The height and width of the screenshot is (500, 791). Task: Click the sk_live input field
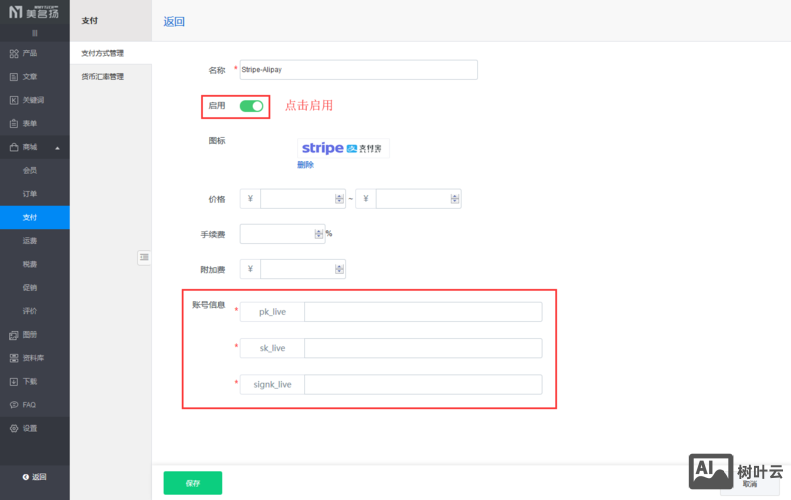tap(423, 348)
